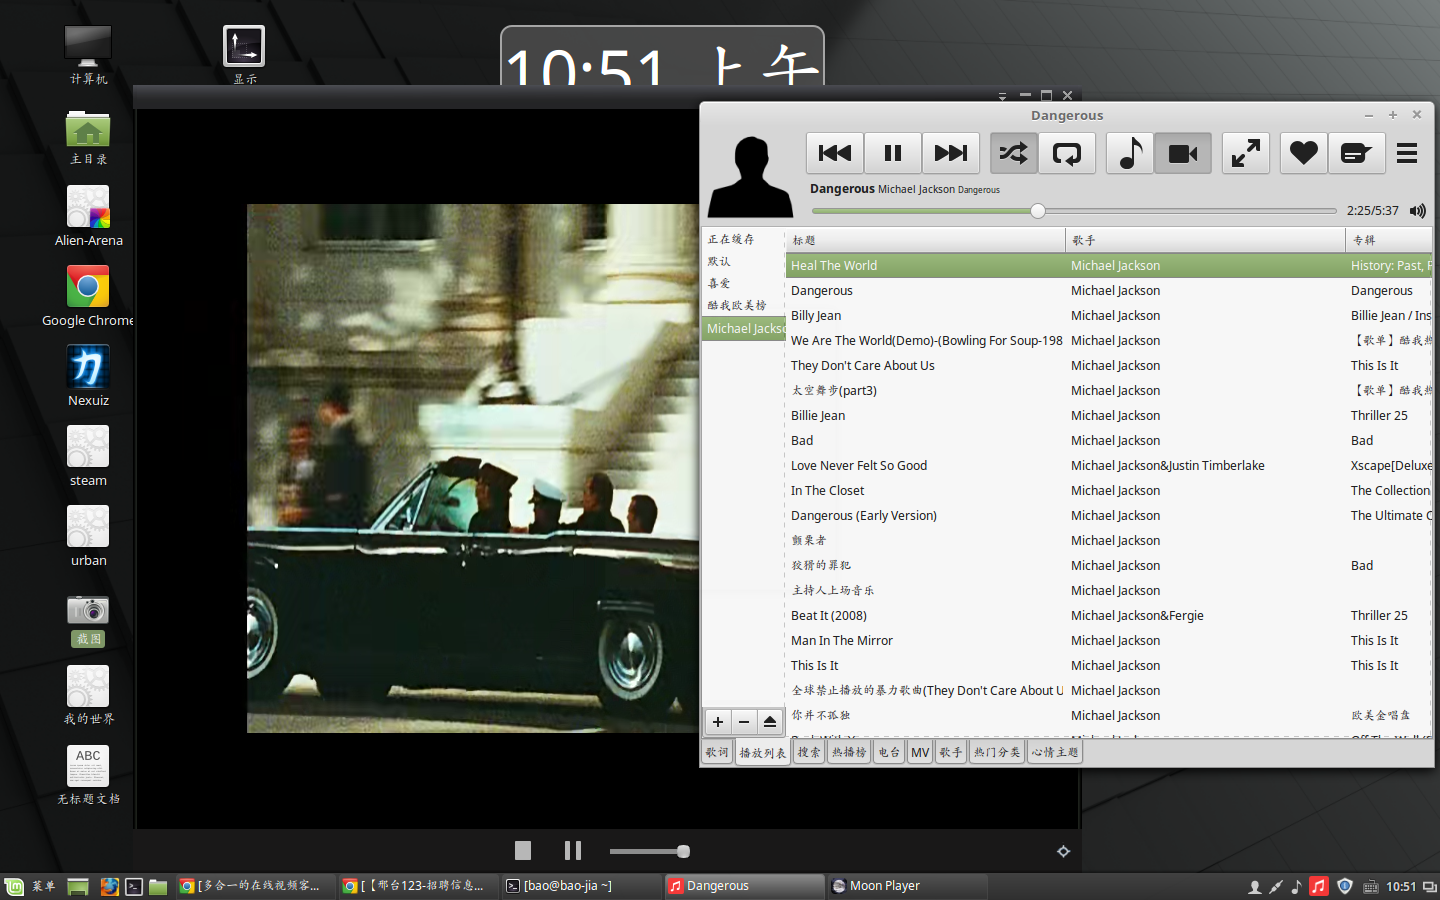Open the 播放列表 tab
This screenshot has height=900, width=1440.
pos(763,752)
